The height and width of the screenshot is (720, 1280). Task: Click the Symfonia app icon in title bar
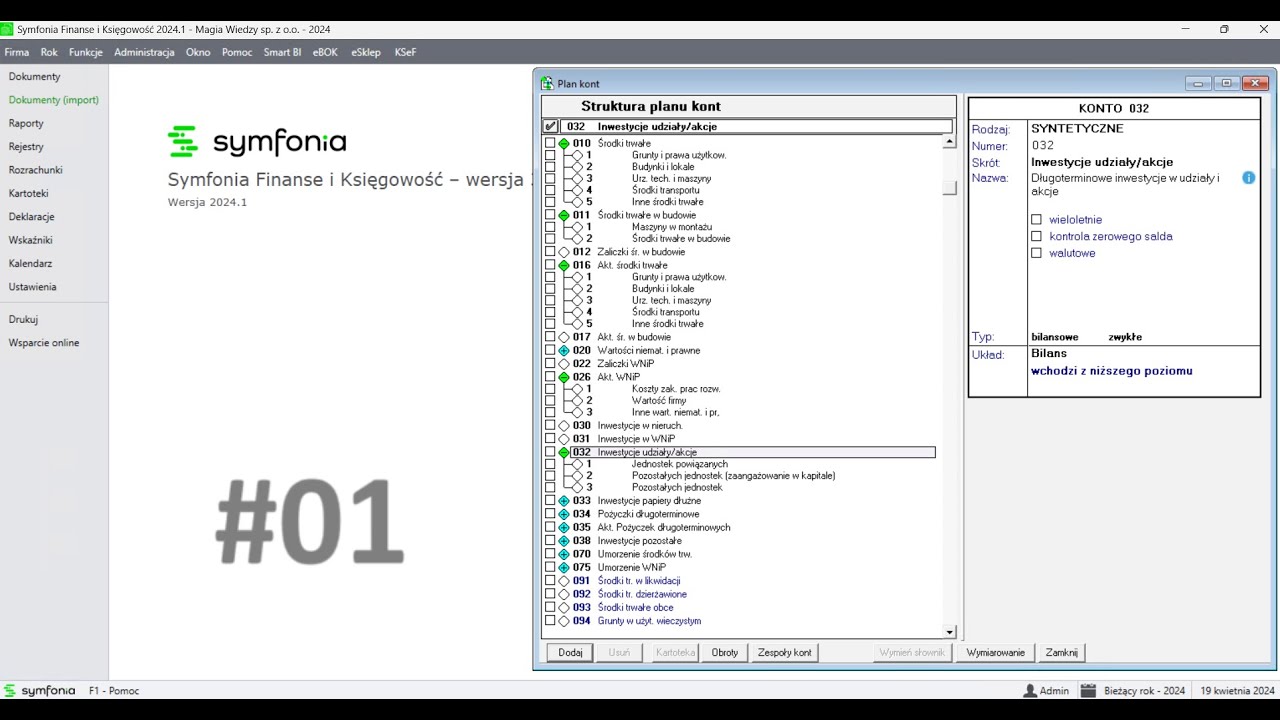[7, 30]
